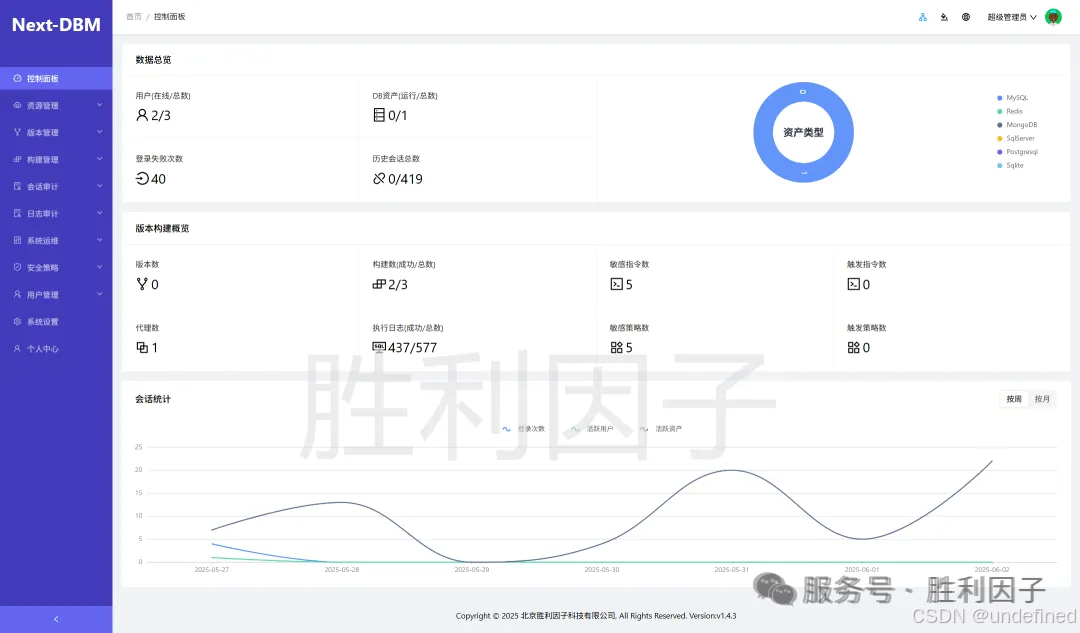Click the blue topology icon in the header
Viewport: 1080px width, 633px height.
coord(922,17)
